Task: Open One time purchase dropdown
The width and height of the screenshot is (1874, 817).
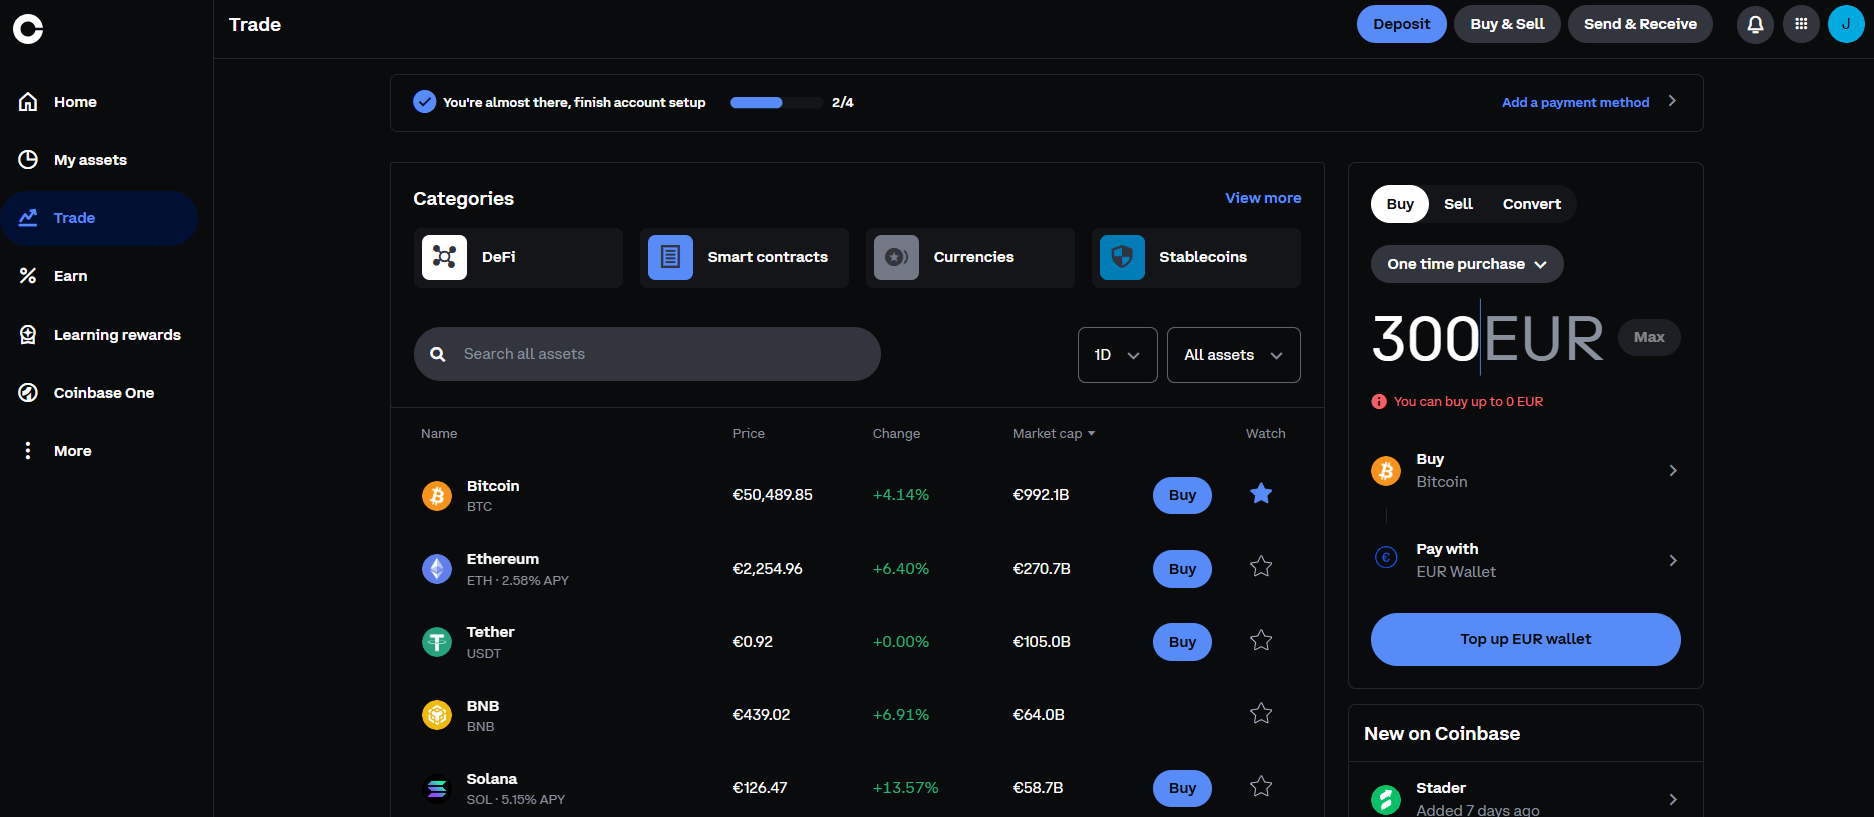Action: click(x=1467, y=264)
